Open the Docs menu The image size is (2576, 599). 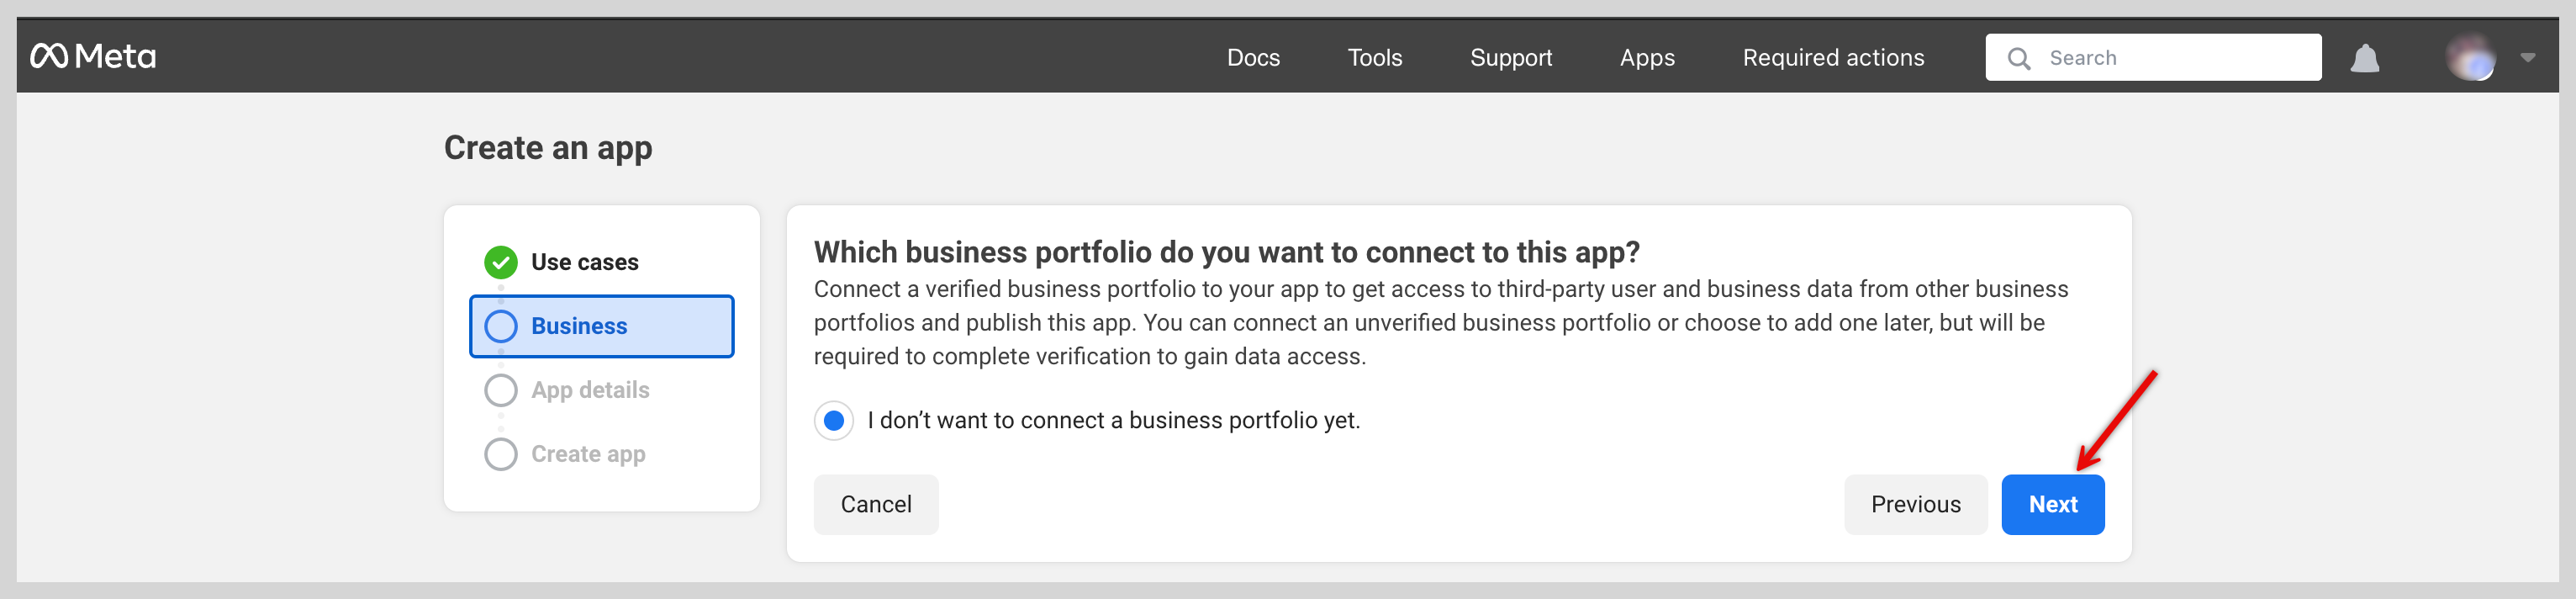pyautogui.click(x=1253, y=58)
